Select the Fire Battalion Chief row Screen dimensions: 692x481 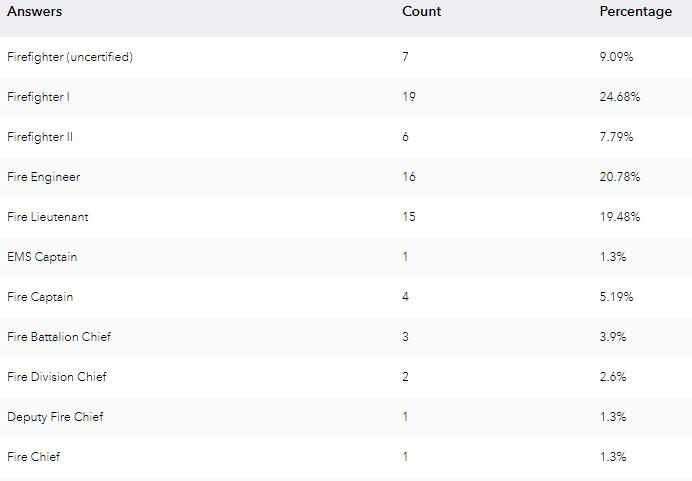(58, 337)
